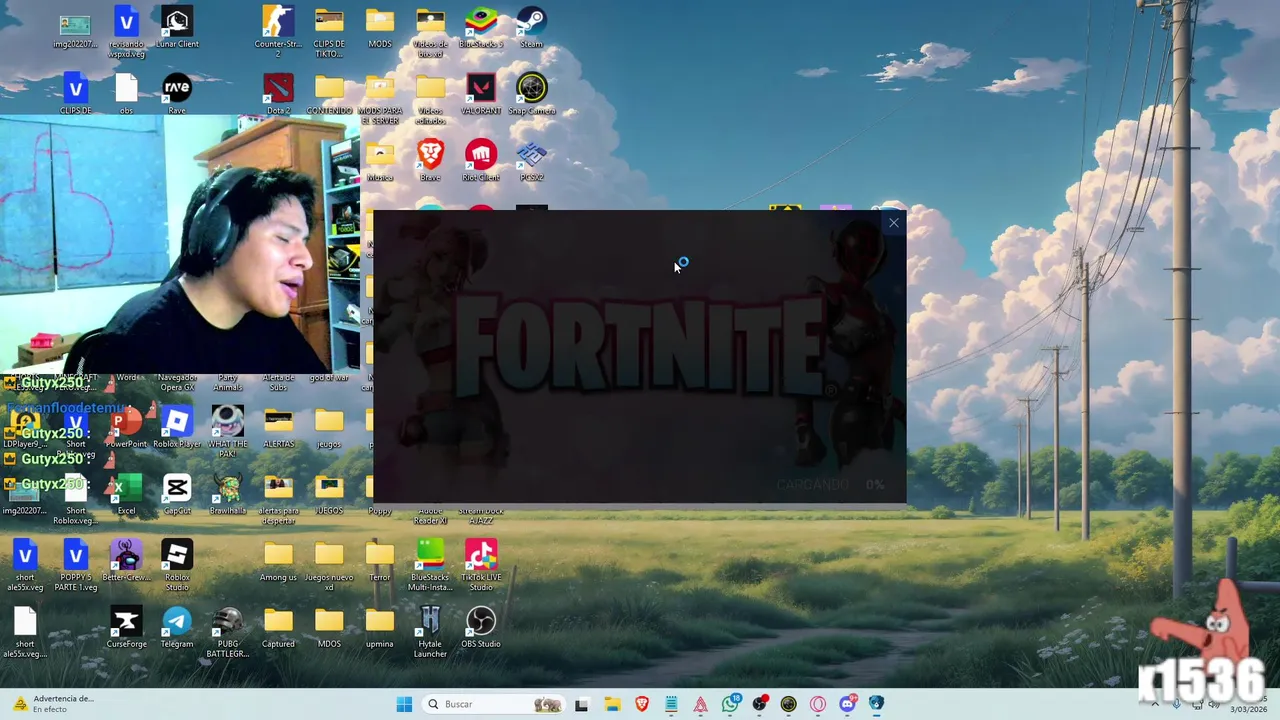The width and height of the screenshot is (1280, 720).
Task: Open the Captured folder
Action: pyautogui.click(x=278, y=628)
